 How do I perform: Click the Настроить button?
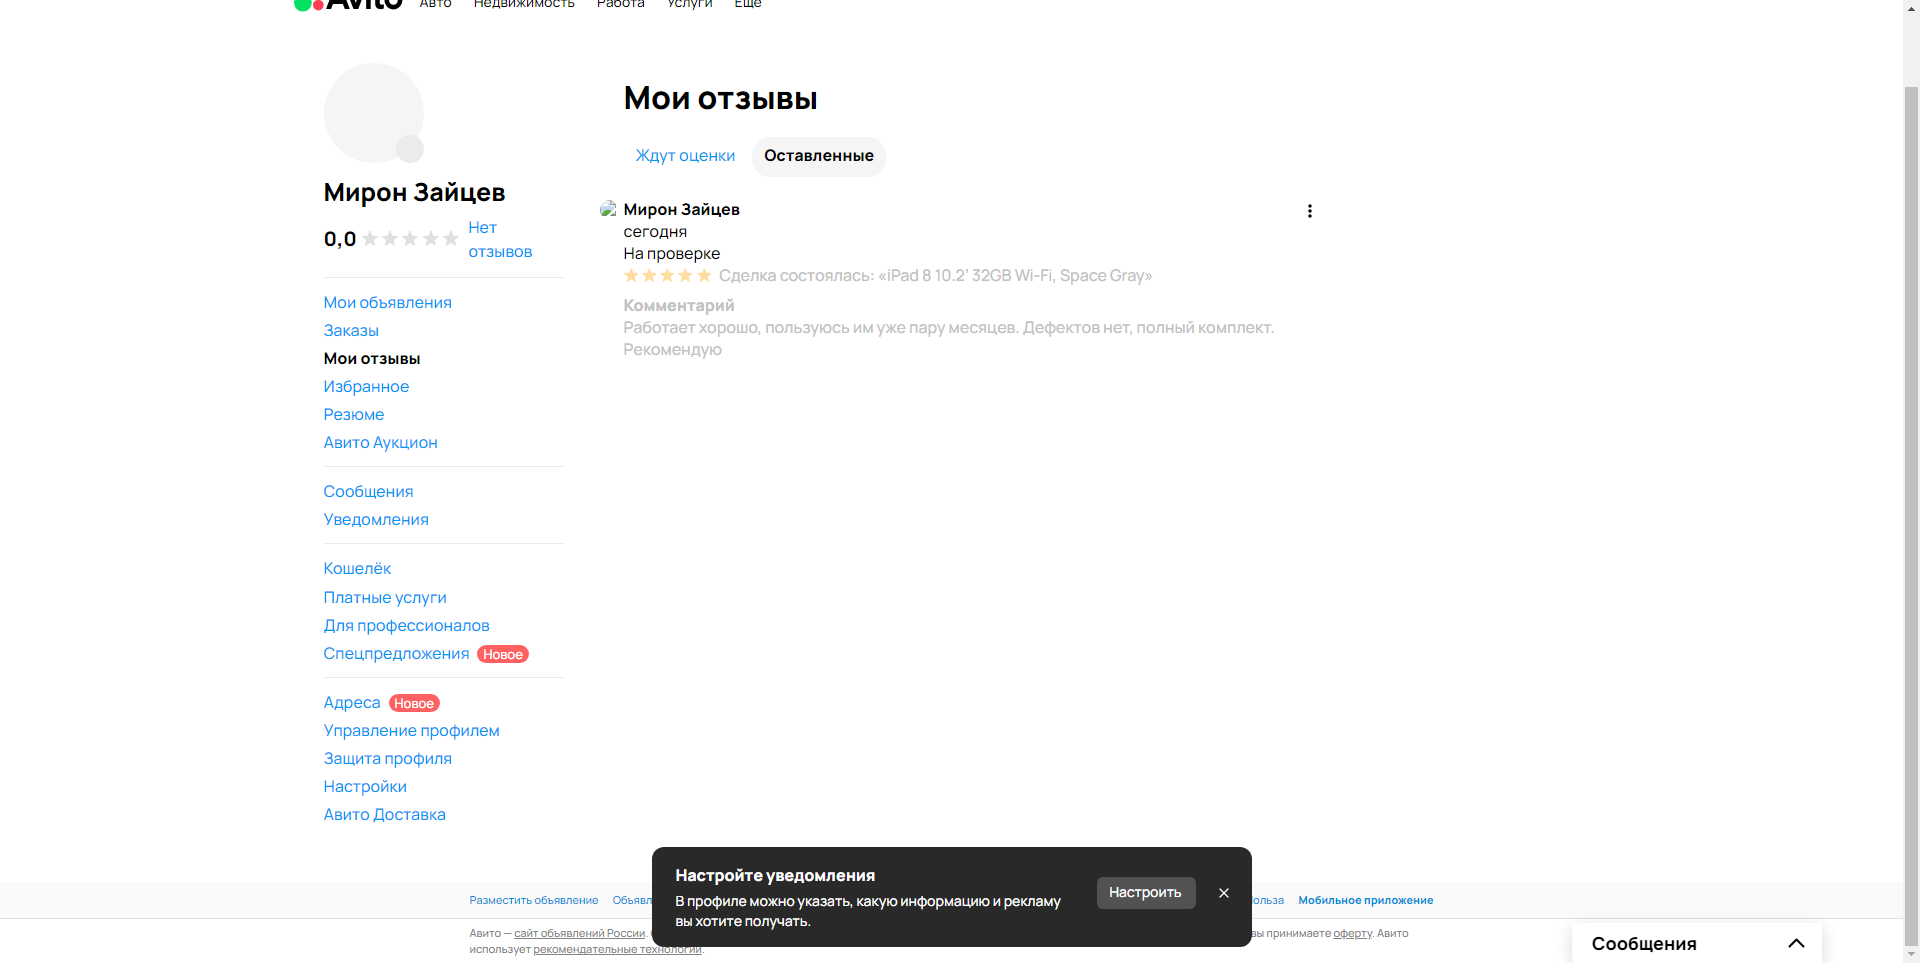tap(1145, 893)
